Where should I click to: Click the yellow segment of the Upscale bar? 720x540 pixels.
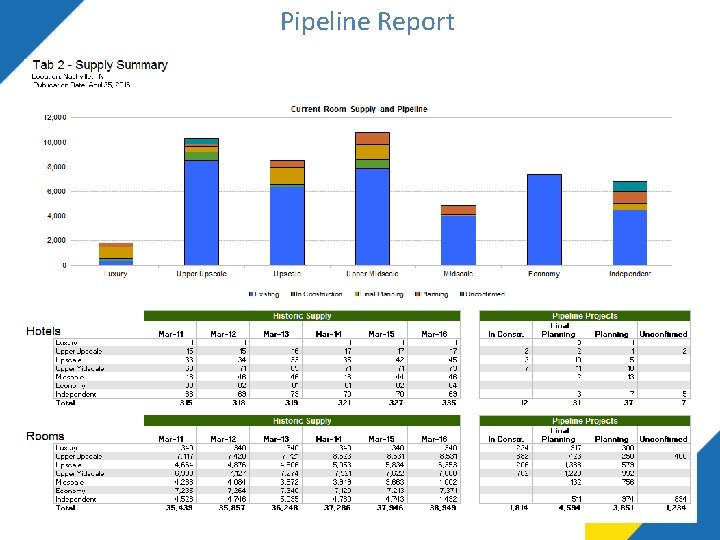click(x=287, y=176)
